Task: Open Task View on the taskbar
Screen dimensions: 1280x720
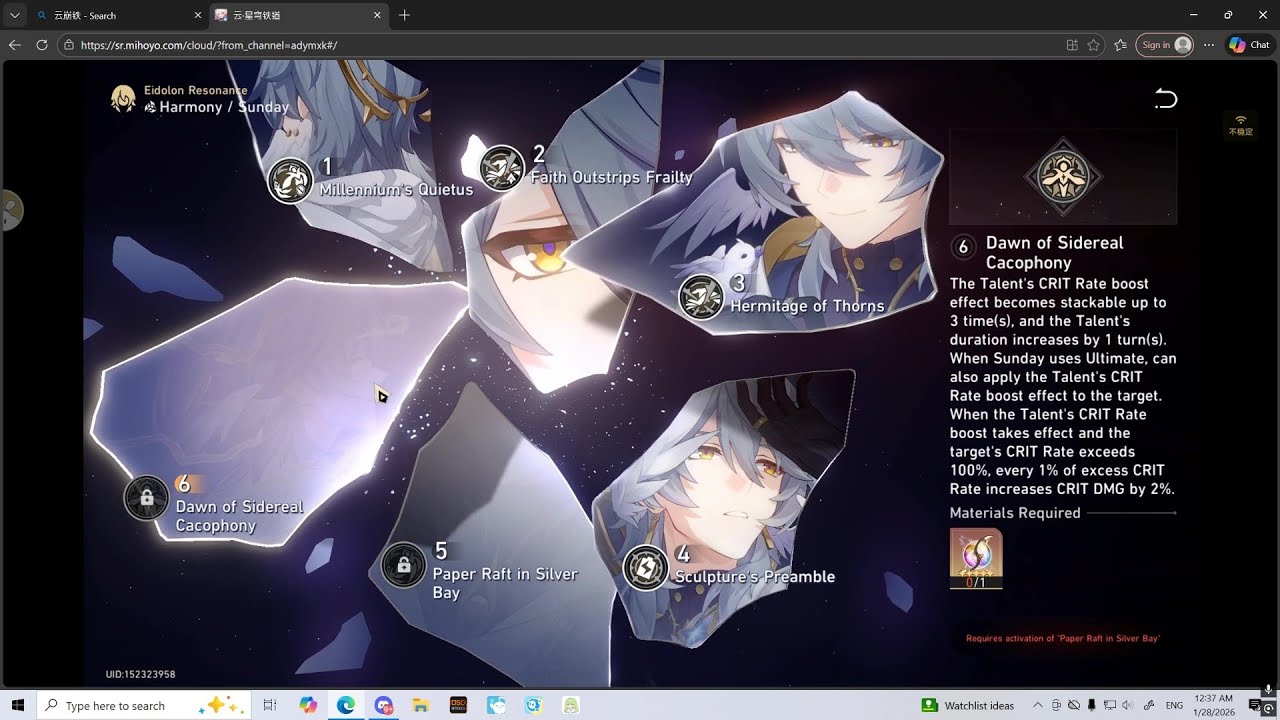Action: 269,705
